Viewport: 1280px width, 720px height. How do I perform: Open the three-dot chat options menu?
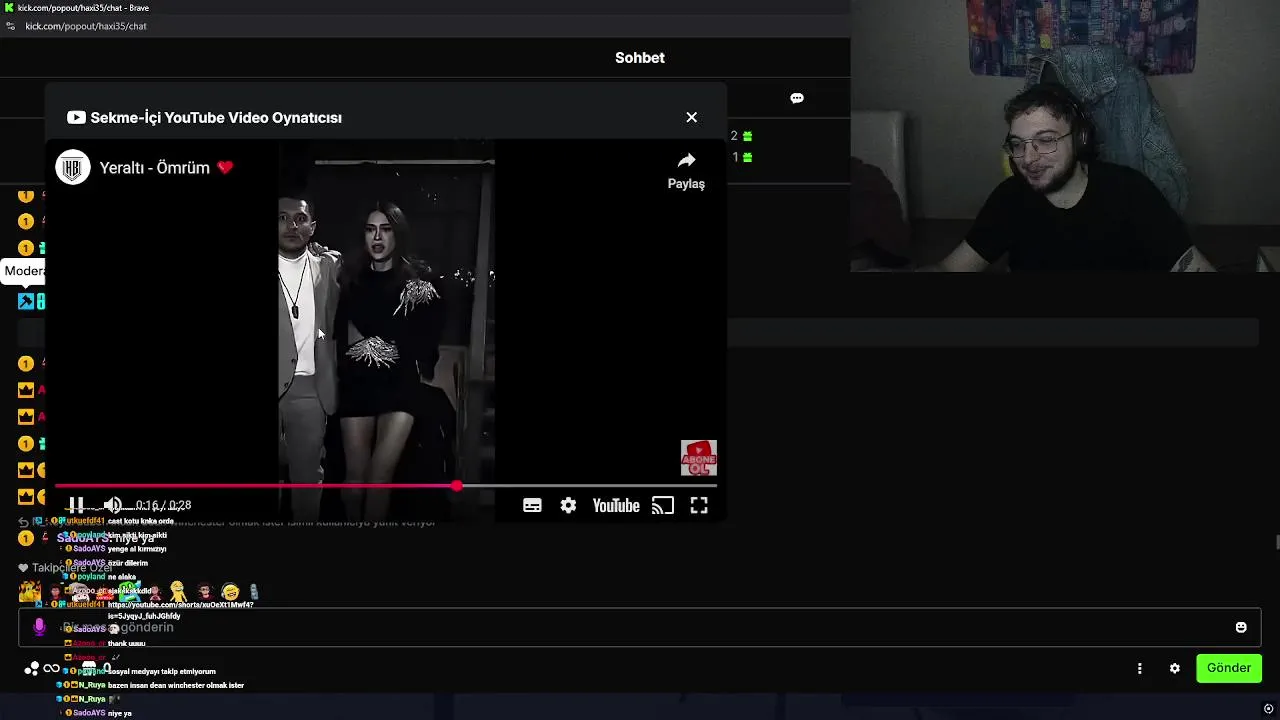pyautogui.click(x=1139, y=668)
